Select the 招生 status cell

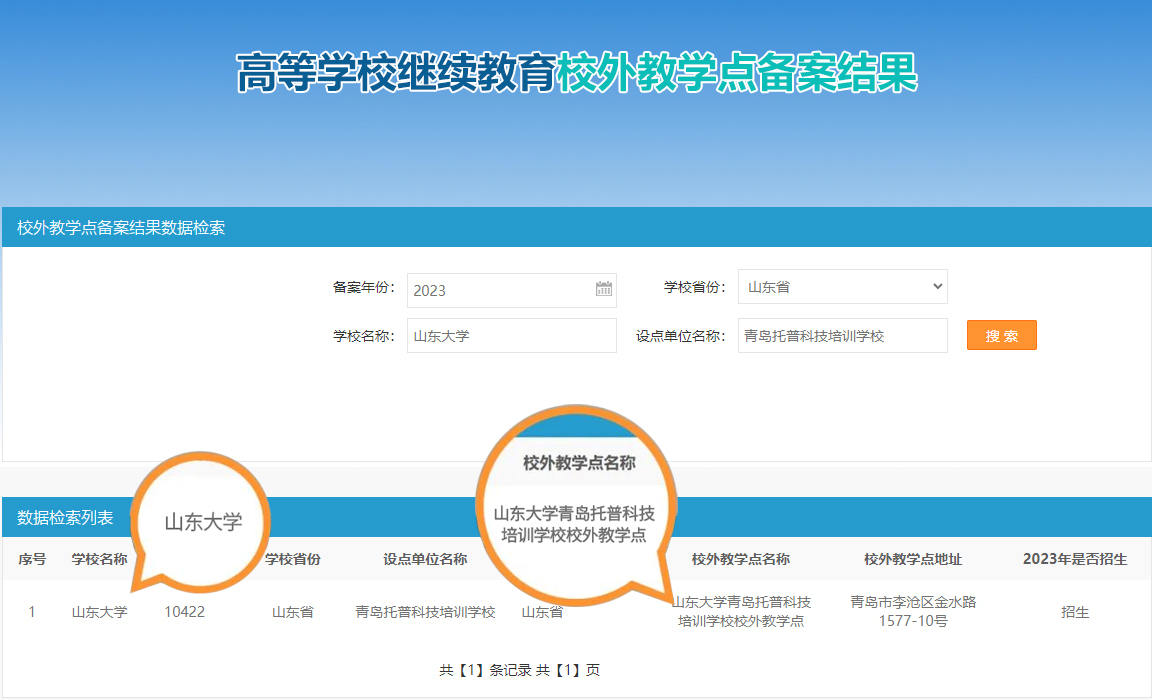pyautogui.click(x=1075, y=612)
